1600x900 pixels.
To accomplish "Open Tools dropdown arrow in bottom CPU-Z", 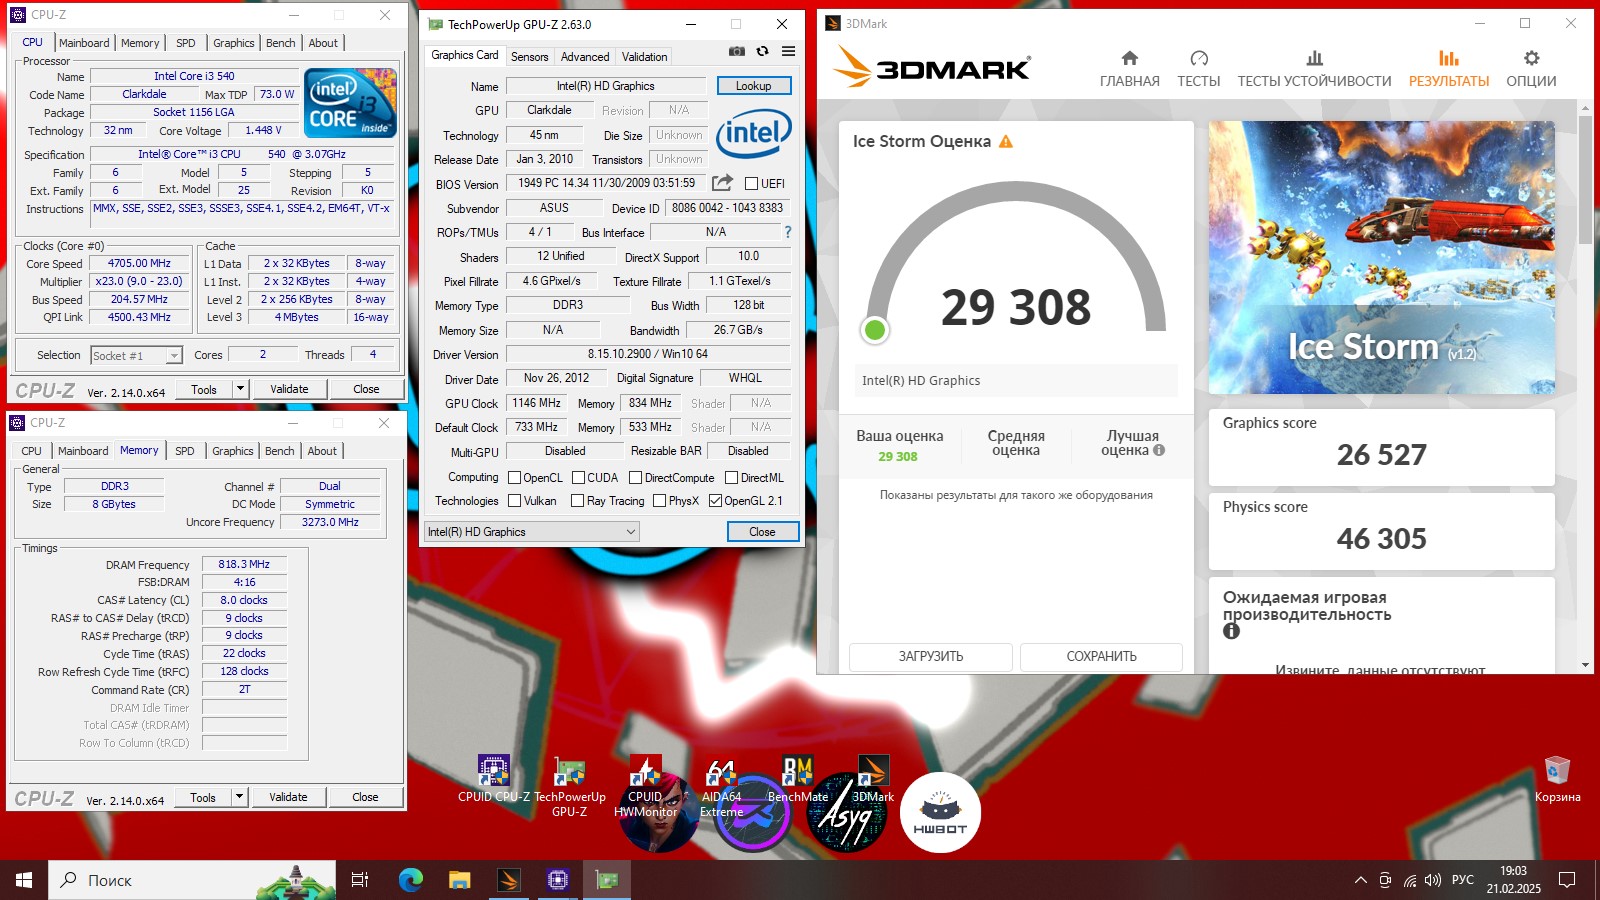I will (x=239, y=797).
